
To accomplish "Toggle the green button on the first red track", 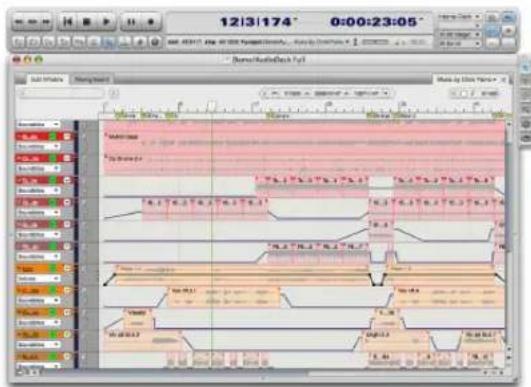I will click(x=53, y=136).
